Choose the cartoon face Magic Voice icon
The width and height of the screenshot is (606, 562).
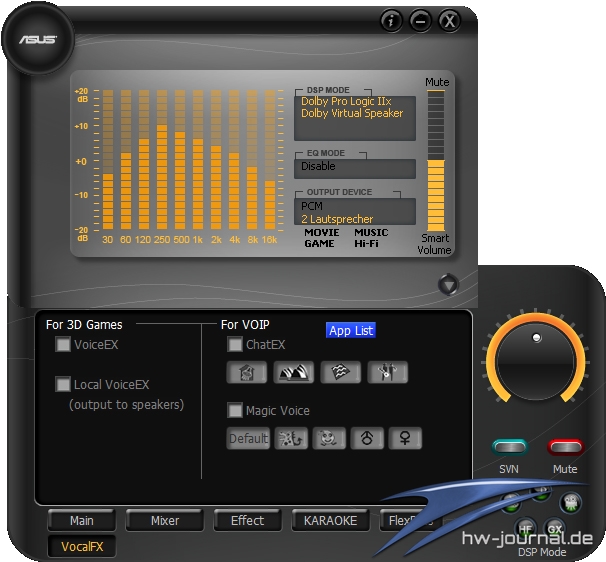329,438
